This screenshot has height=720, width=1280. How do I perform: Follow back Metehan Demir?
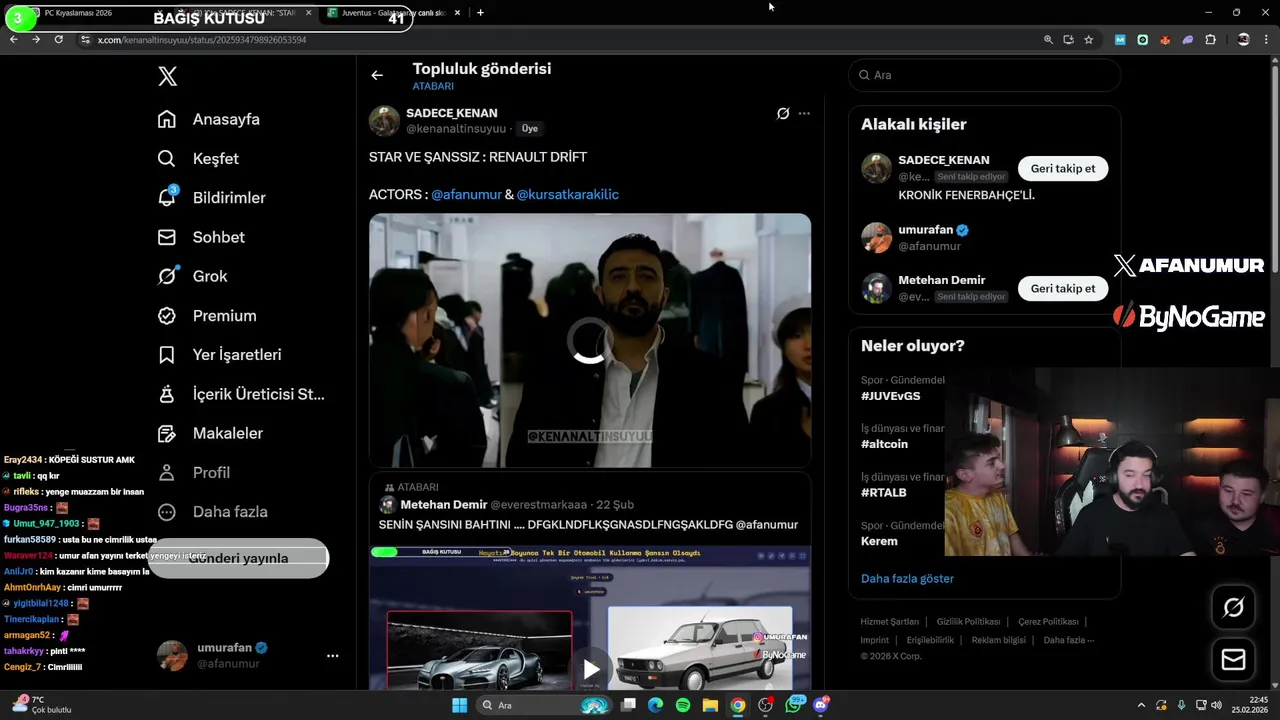point(1062,288)
